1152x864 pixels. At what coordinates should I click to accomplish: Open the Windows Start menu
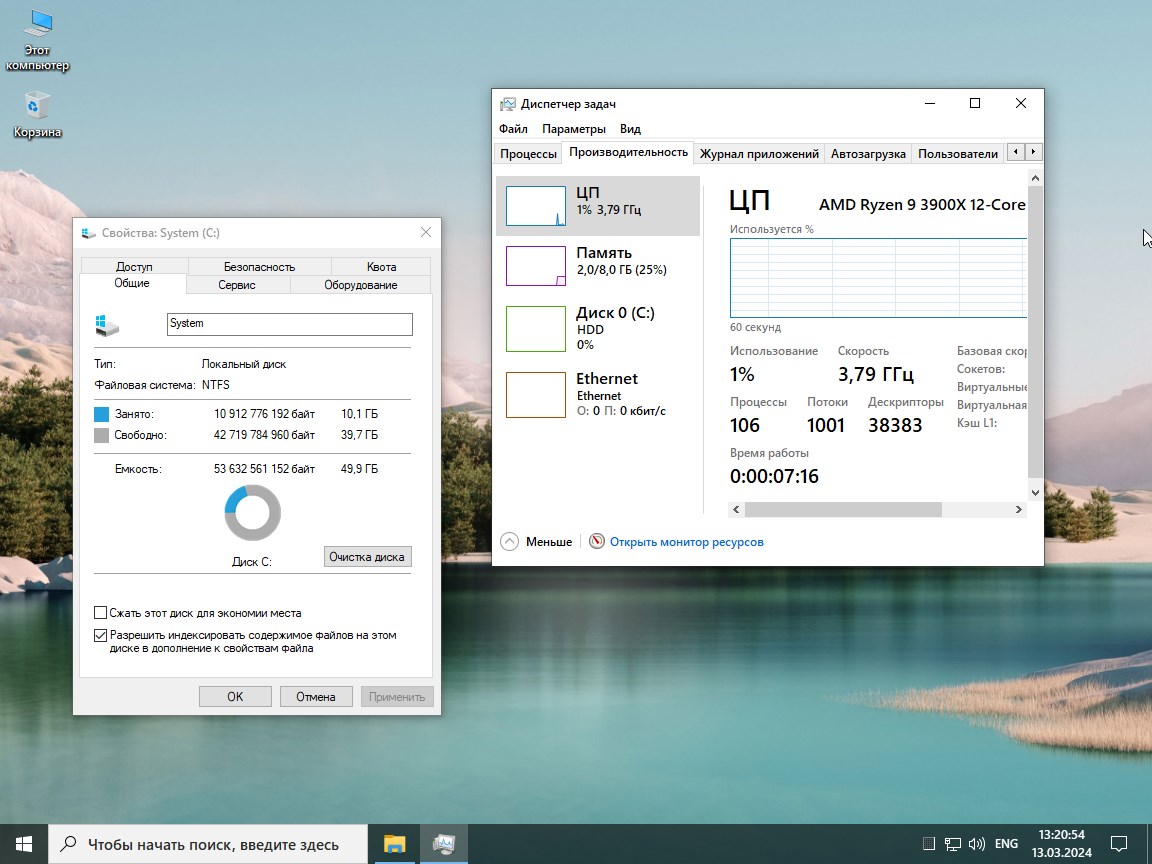tap(23, 844)
